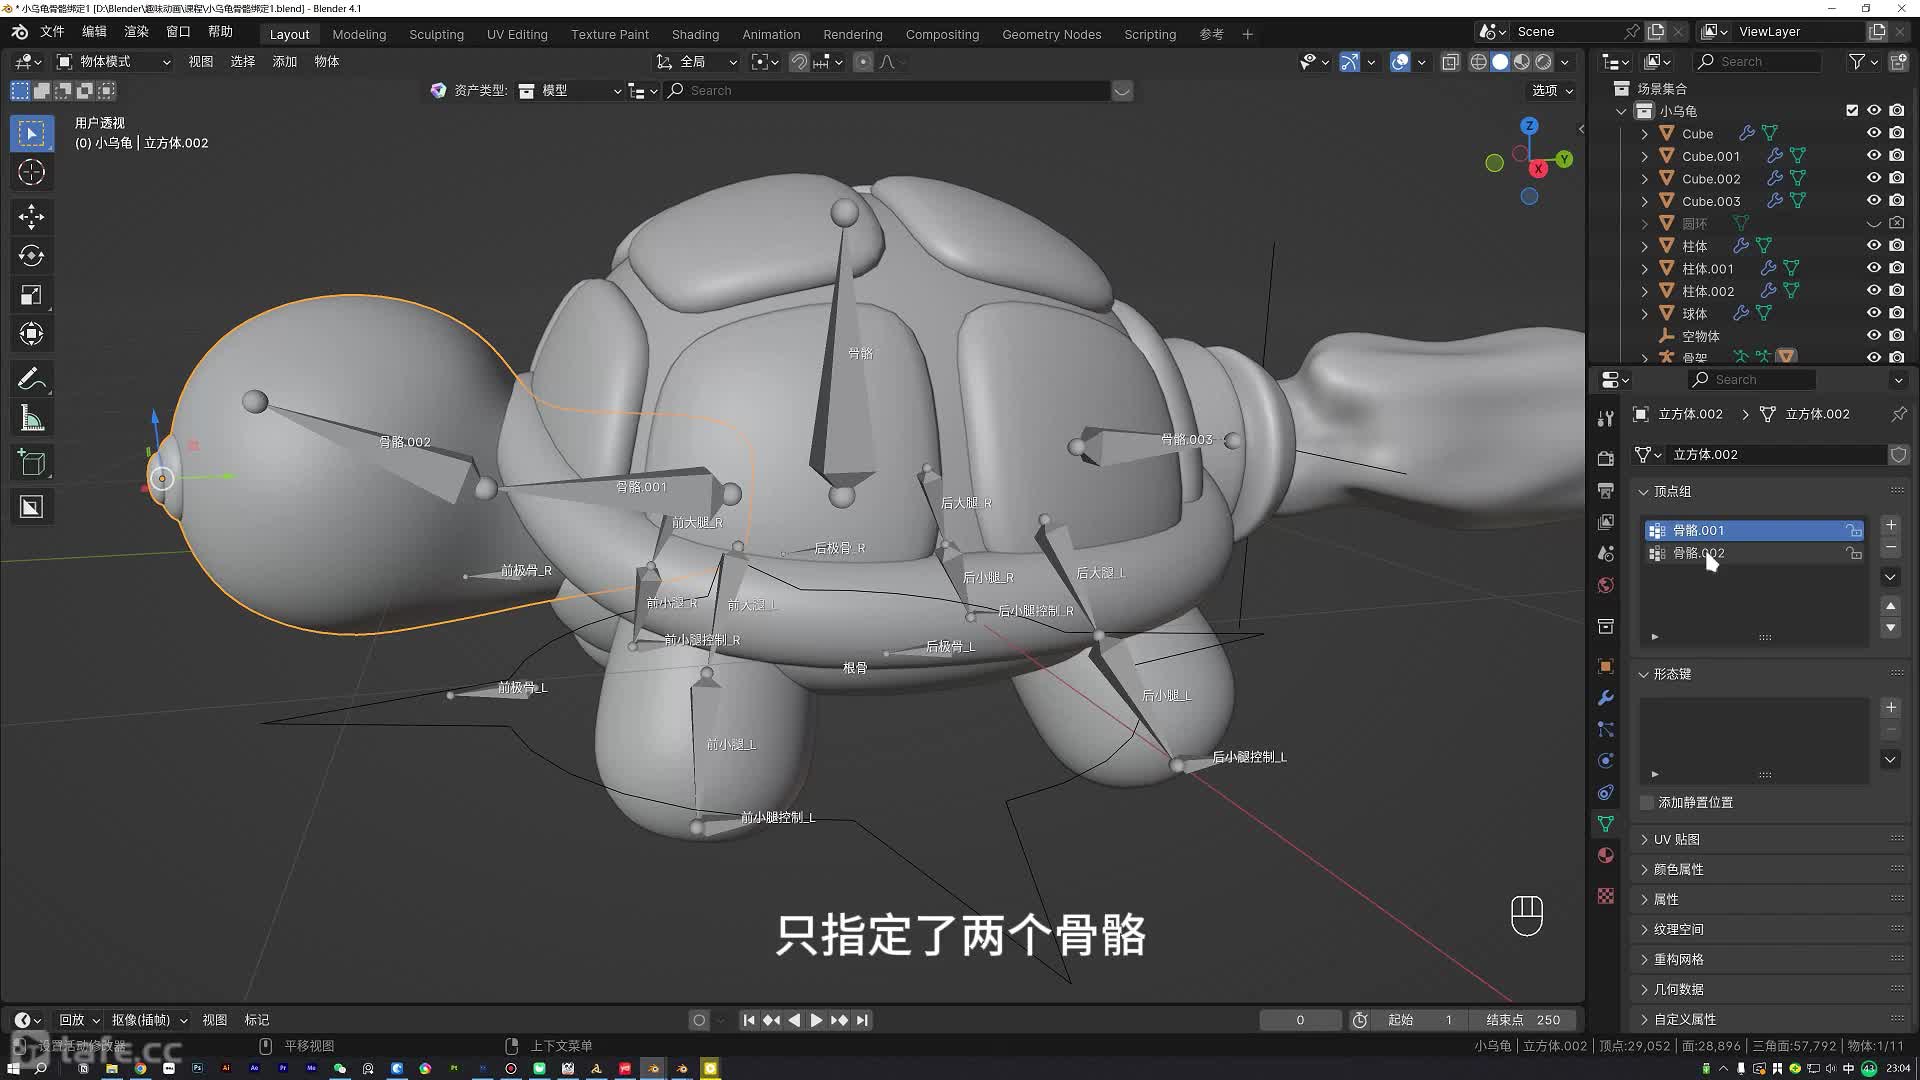This screenshot has width=1920, height=1080.
Task: Play the timeline animation
Action: [816, 1021]
